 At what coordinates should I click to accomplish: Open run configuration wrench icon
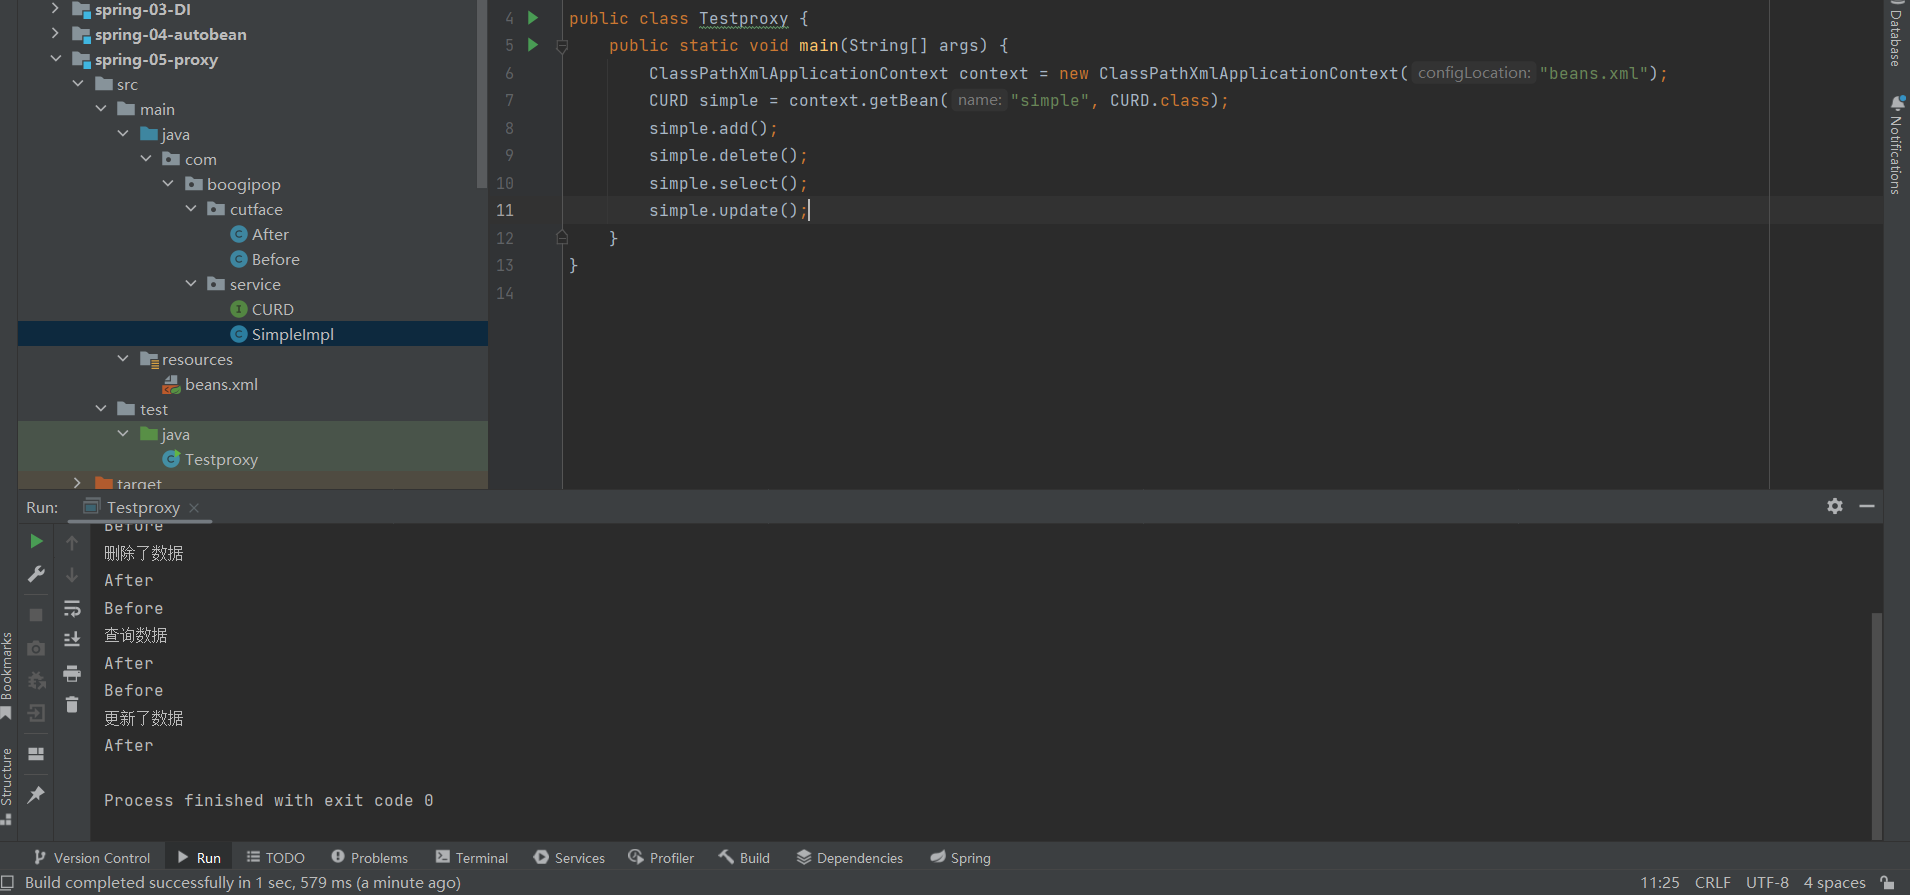pos(36,574)
